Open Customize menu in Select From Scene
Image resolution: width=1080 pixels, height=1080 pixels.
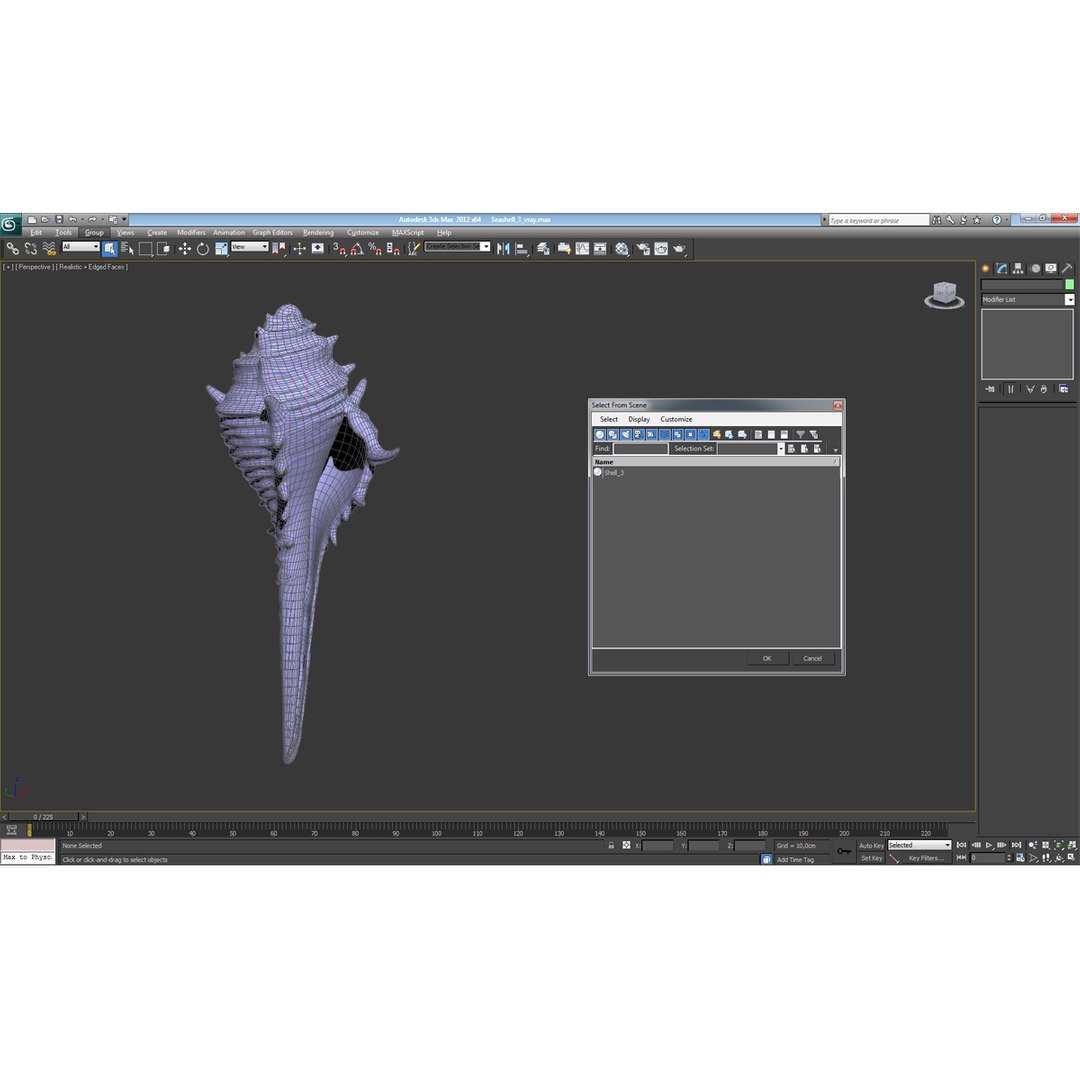tap(676, 419)
